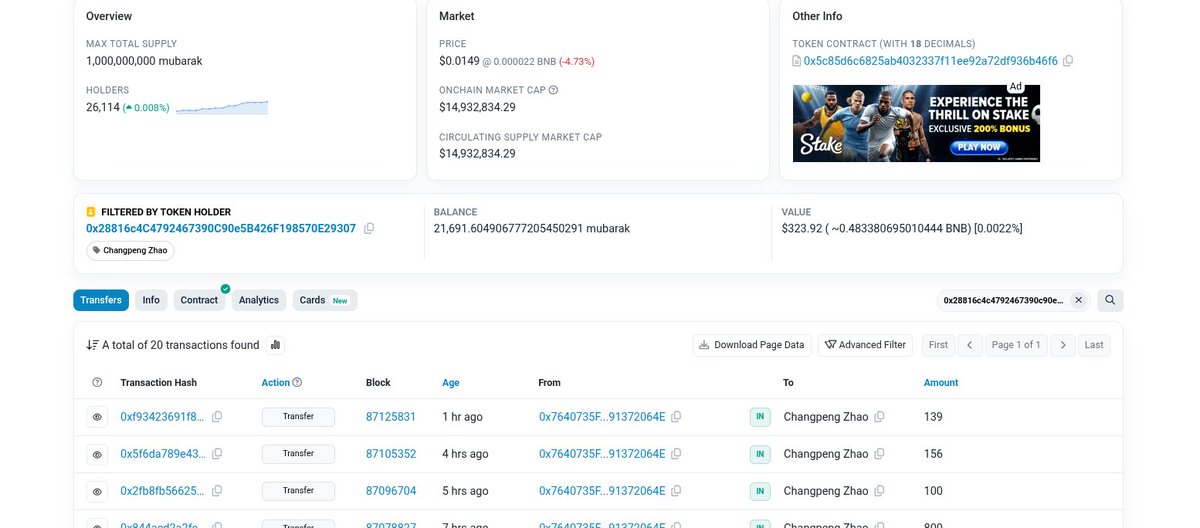Open transaction 0xf93423691f8... link
This screenshot has height=528, width=1200.
[162, 417]
